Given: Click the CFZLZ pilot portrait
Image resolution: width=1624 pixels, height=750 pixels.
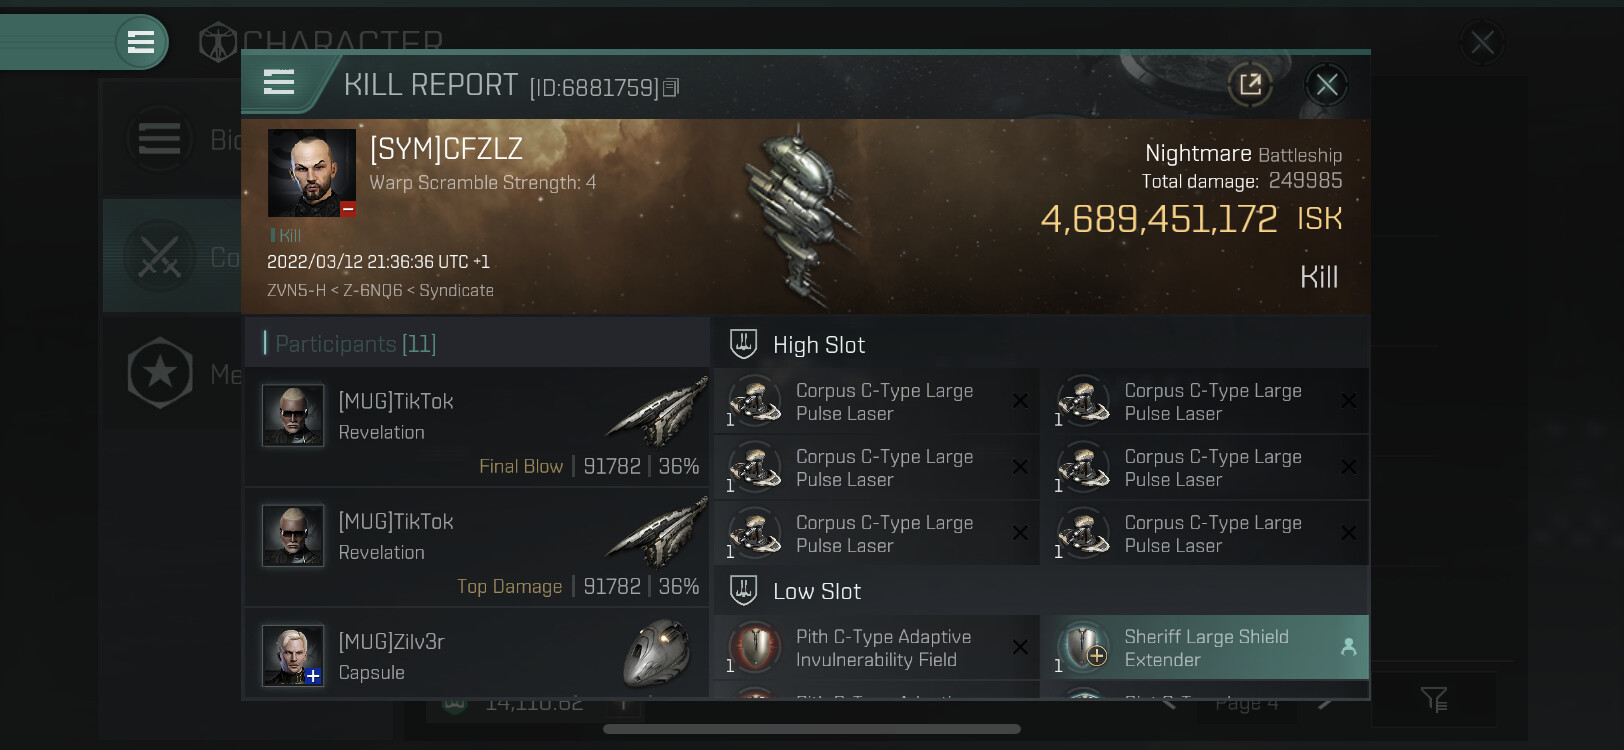Looking at the screenshot, I should (312, 173).
